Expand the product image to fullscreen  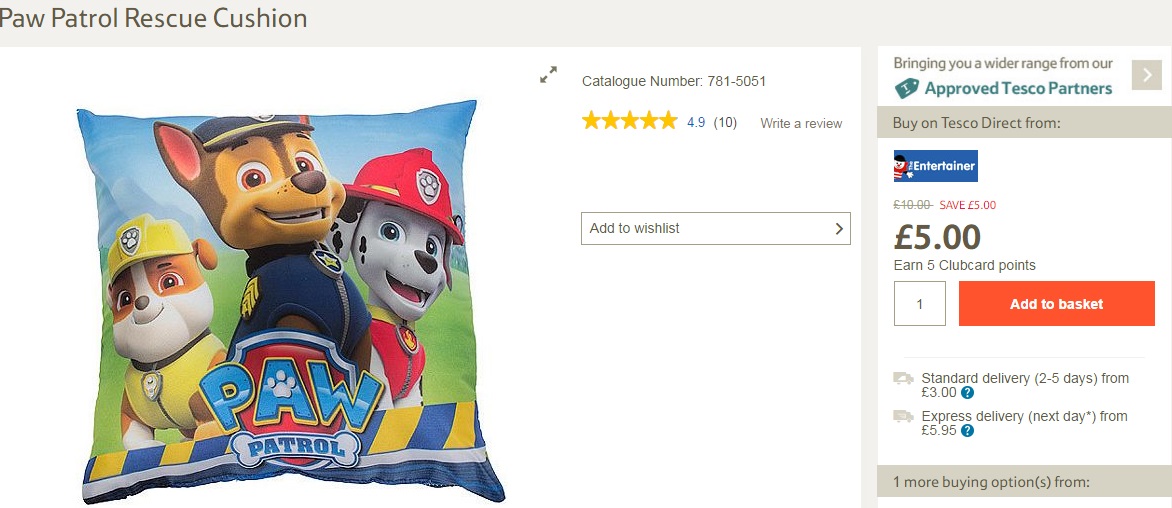tap(548, 75)
